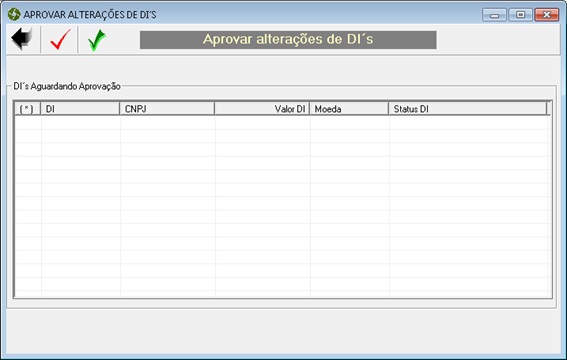Sort by the DI column header

(80, 109)
